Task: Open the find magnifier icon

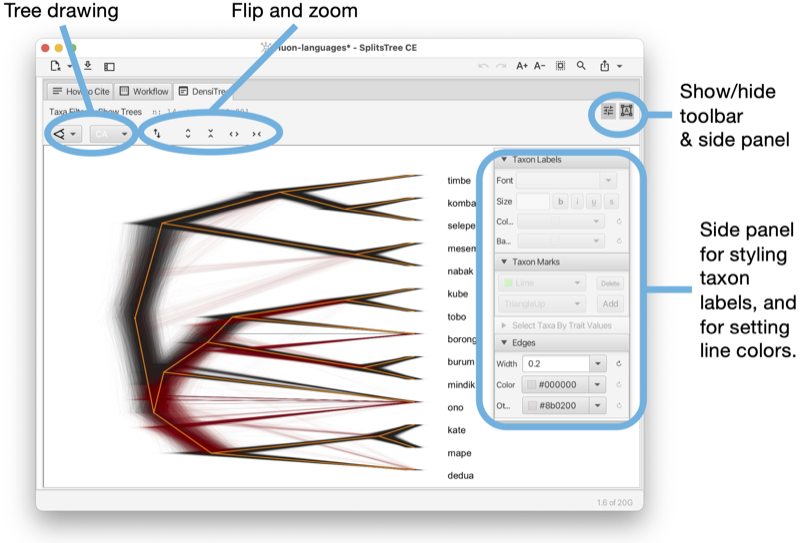Action: pyautogui.click(x=581, y=66)
